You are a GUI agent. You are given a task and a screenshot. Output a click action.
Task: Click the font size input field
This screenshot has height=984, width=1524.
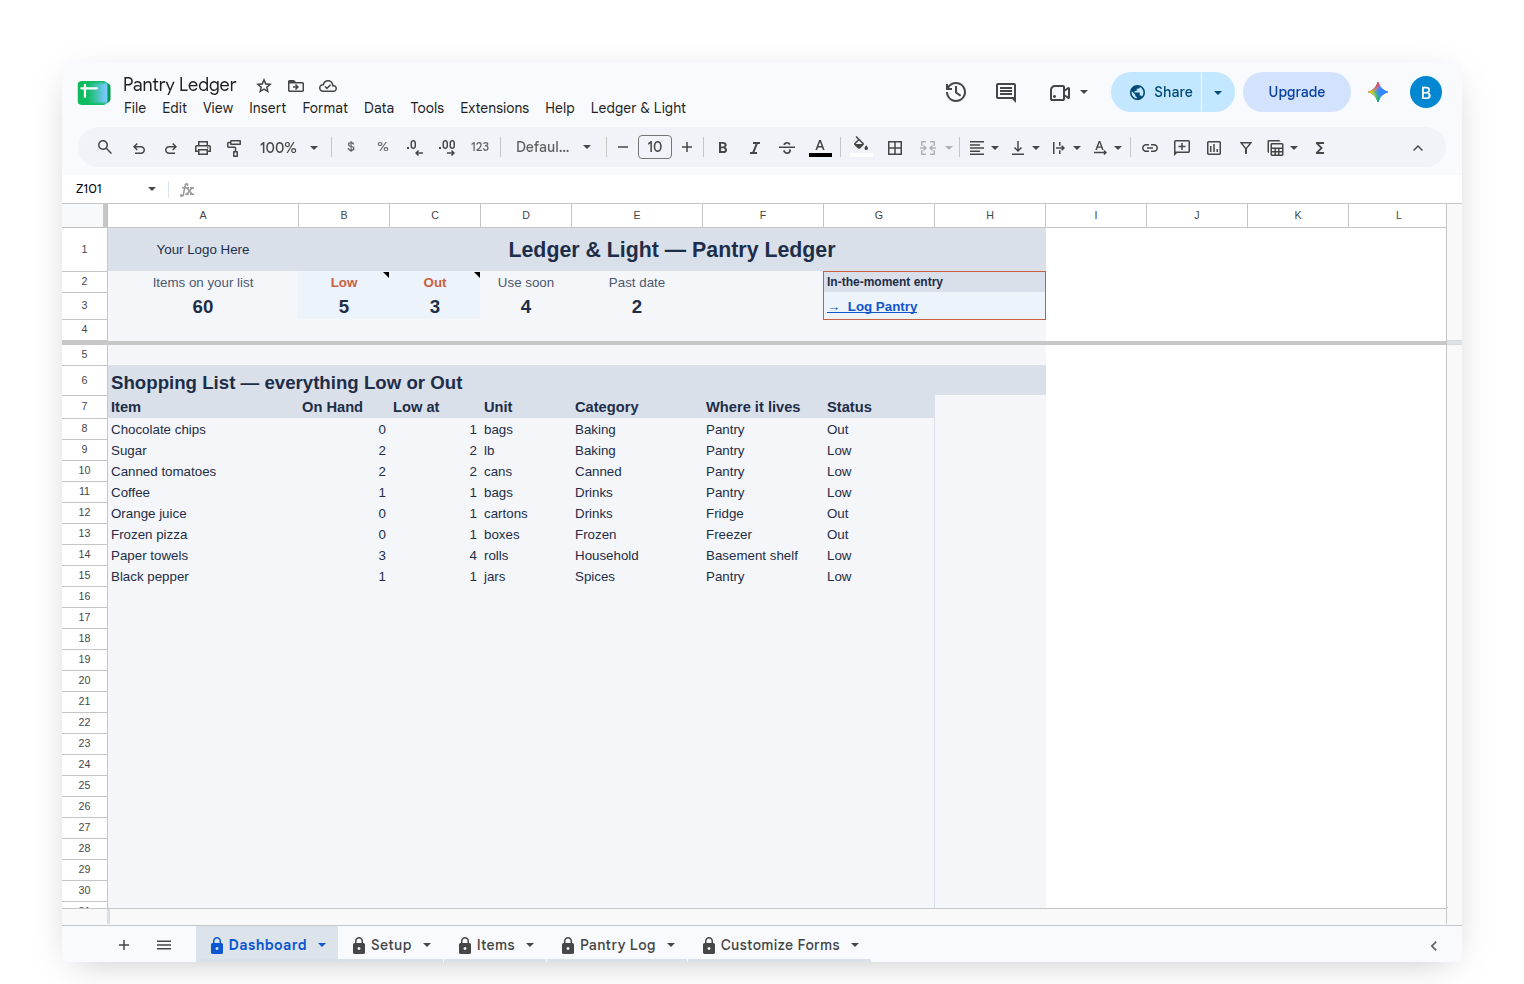click(655, 147)
